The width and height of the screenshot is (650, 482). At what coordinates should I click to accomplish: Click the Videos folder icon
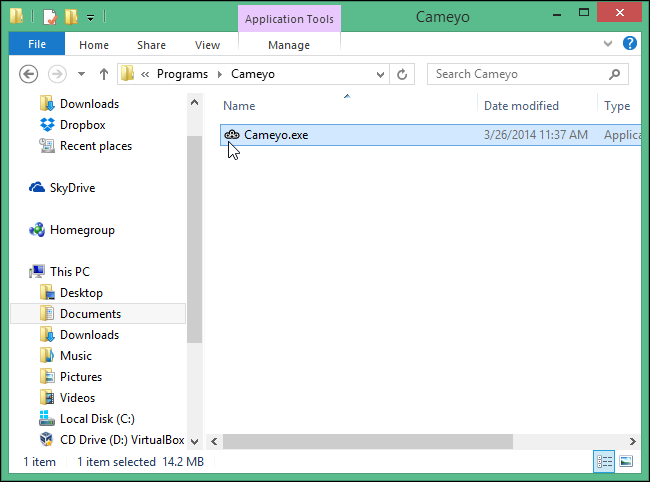pos(47,397)
